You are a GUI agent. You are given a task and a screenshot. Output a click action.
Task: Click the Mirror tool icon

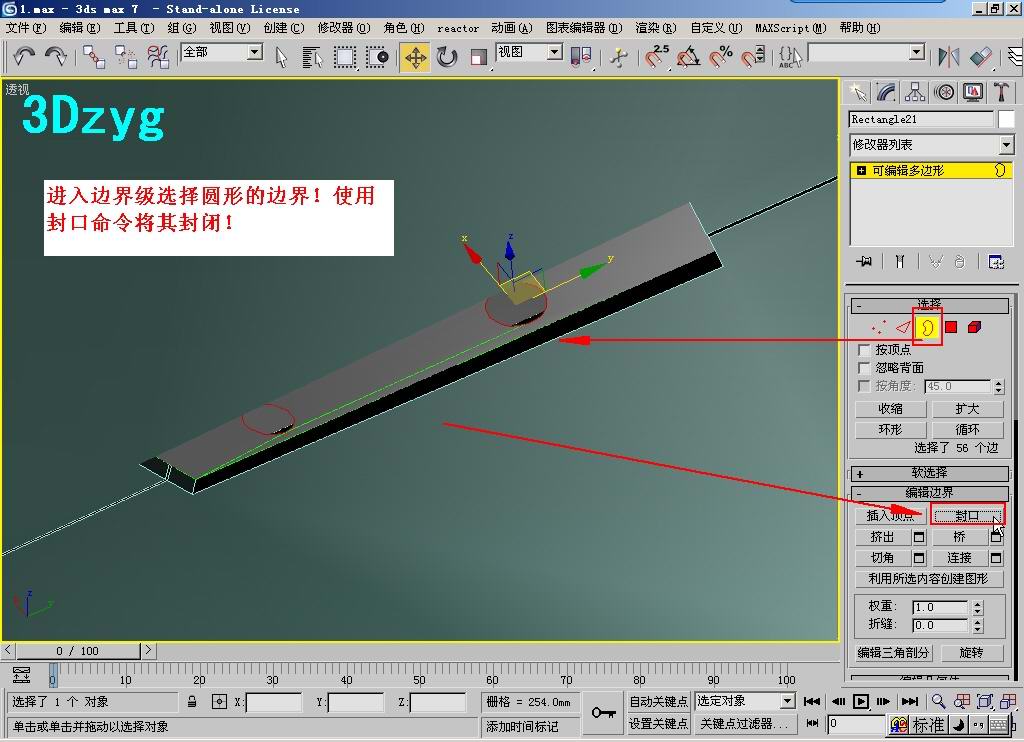948,57
